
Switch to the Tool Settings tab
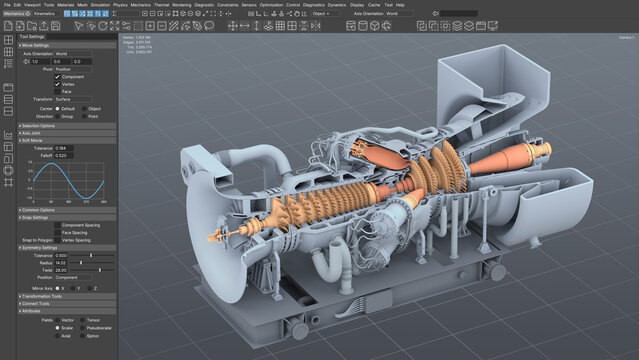point(32,37)
